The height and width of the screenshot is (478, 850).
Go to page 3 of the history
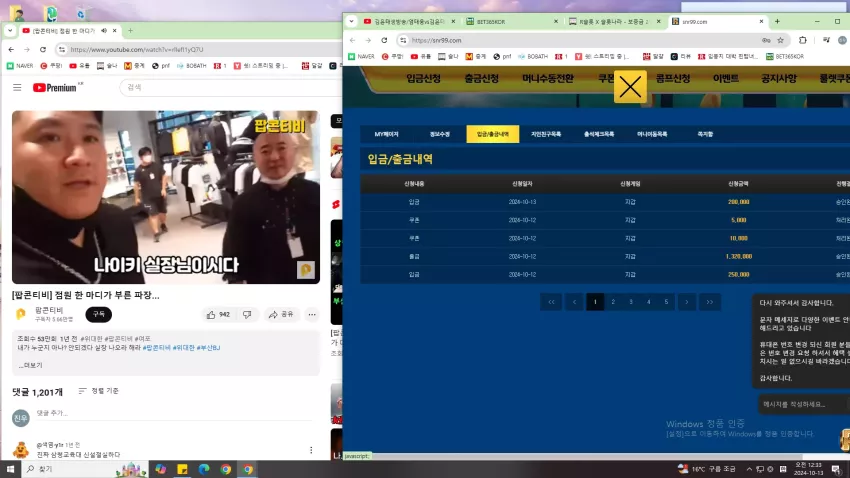[x=631, y=302]
